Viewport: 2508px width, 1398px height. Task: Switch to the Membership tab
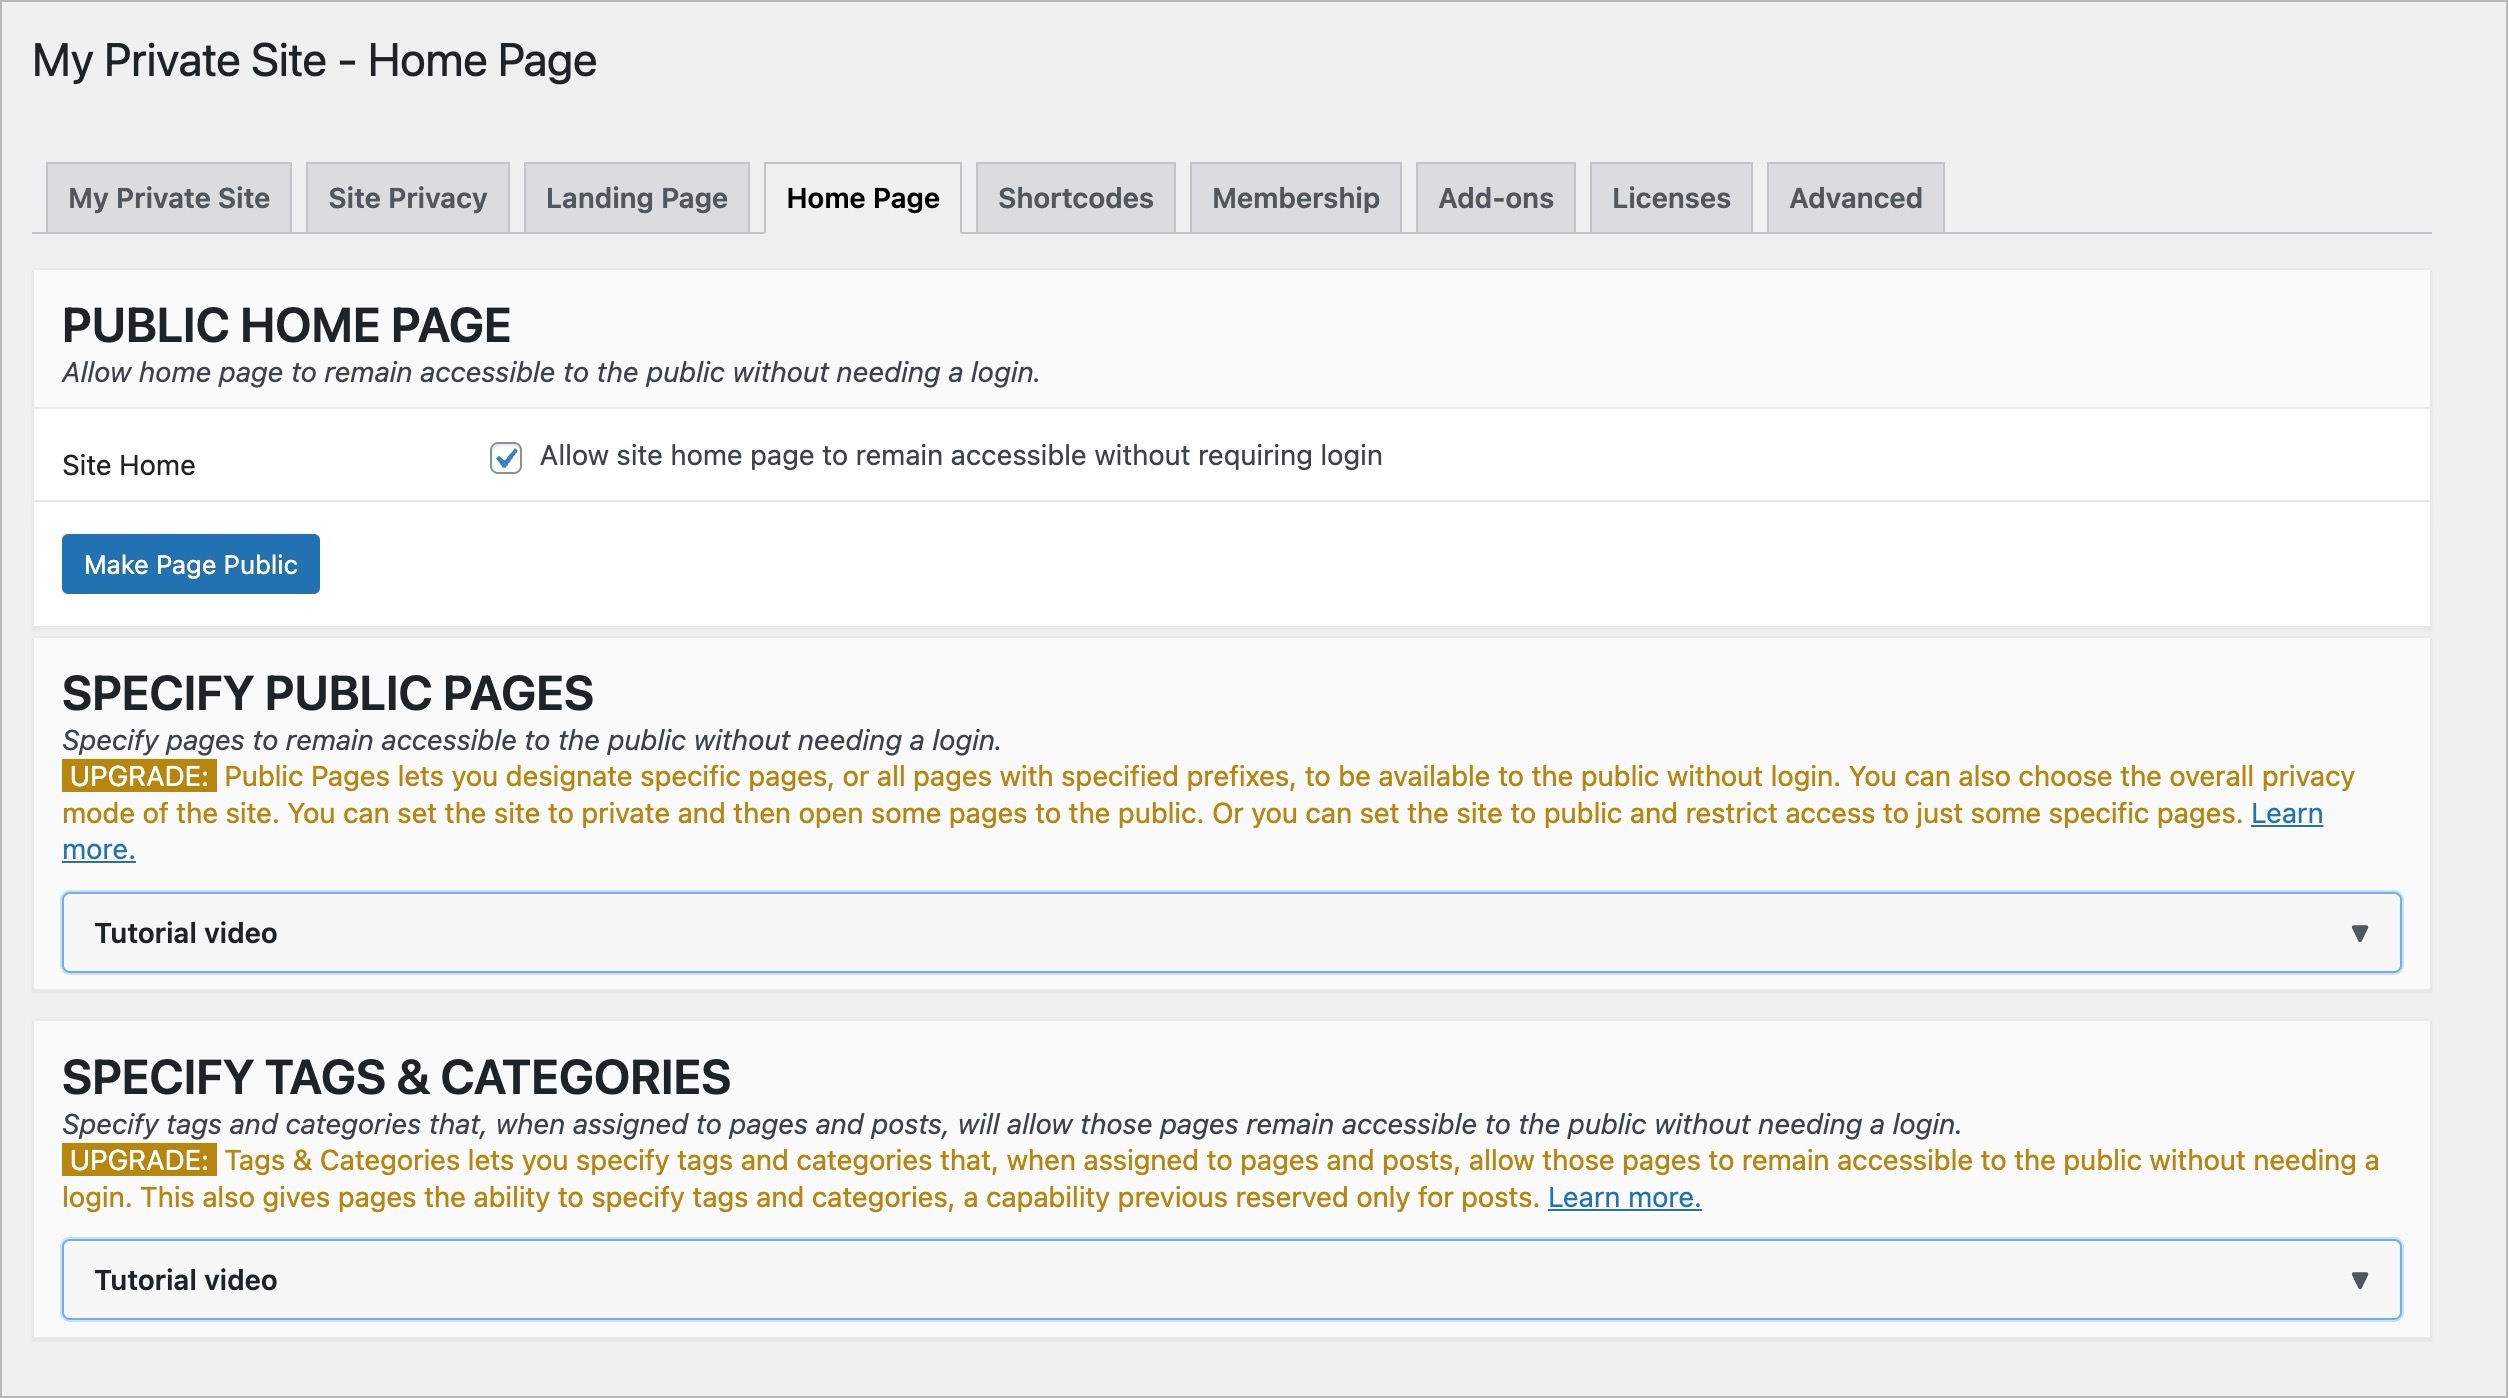pos(1295,197)
